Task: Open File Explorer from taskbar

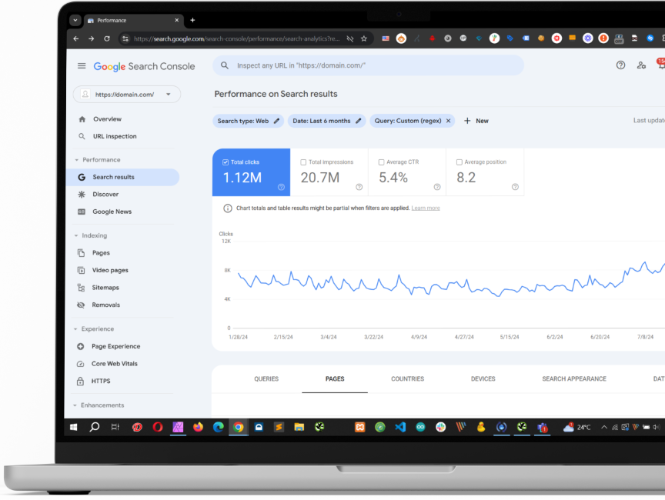Action: click(299, 427)
